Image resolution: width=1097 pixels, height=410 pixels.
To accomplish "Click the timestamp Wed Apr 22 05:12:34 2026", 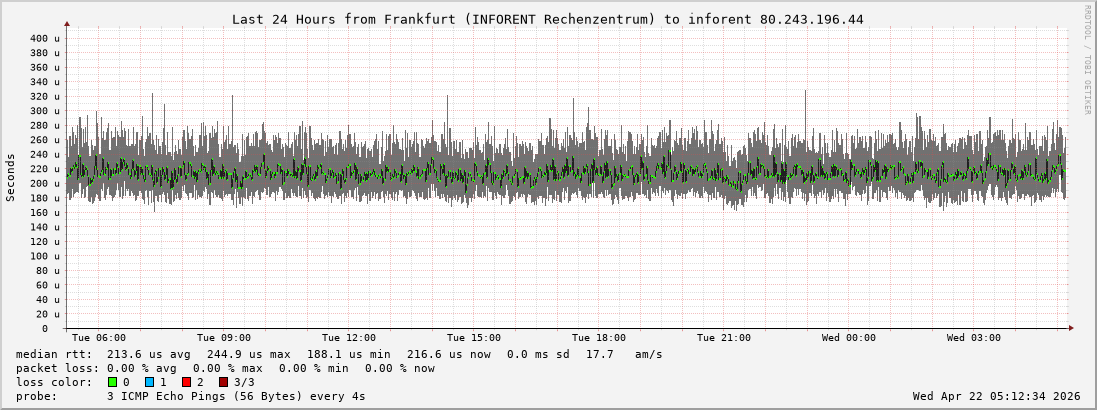I will pyautogui.click(x=996, y=396).
